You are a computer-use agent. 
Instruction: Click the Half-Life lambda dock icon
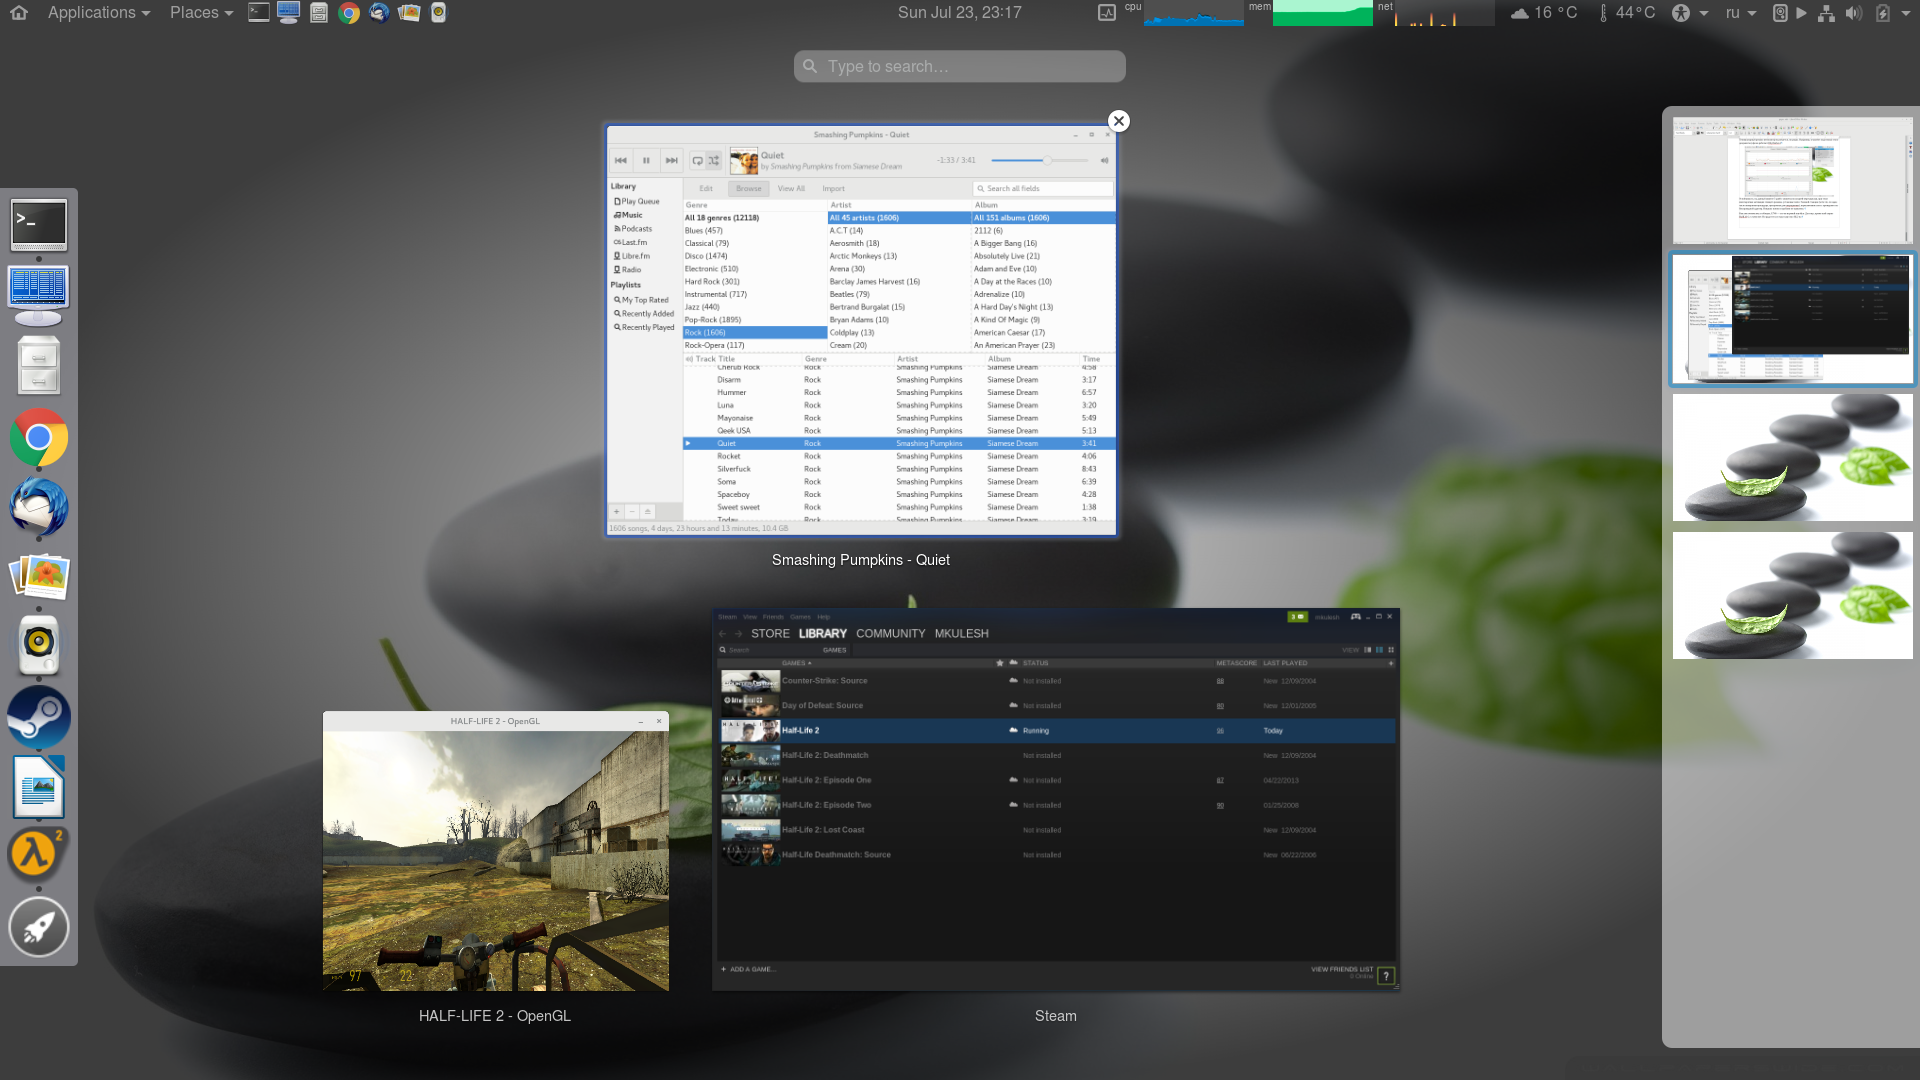tap(37, 855)
